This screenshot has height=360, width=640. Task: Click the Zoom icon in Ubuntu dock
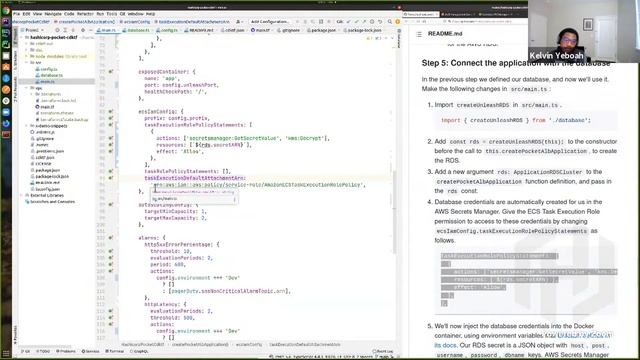coord(6,112)
